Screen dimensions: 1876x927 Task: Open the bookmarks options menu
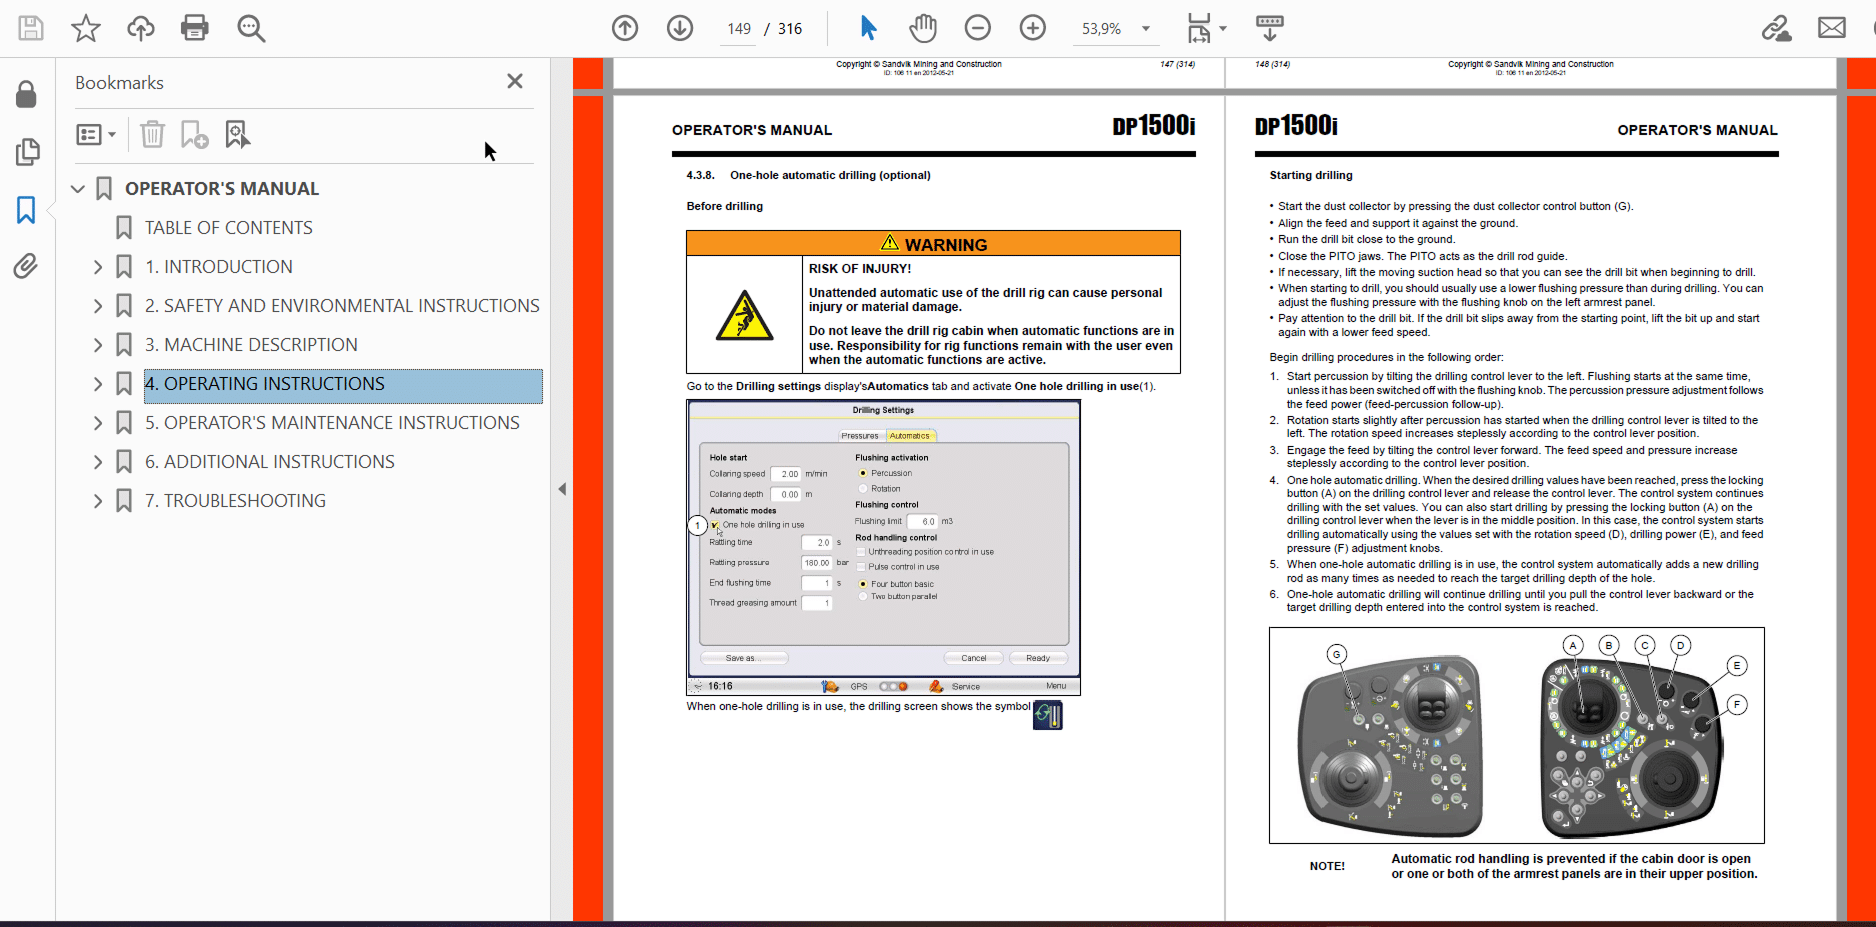(96, 134)
